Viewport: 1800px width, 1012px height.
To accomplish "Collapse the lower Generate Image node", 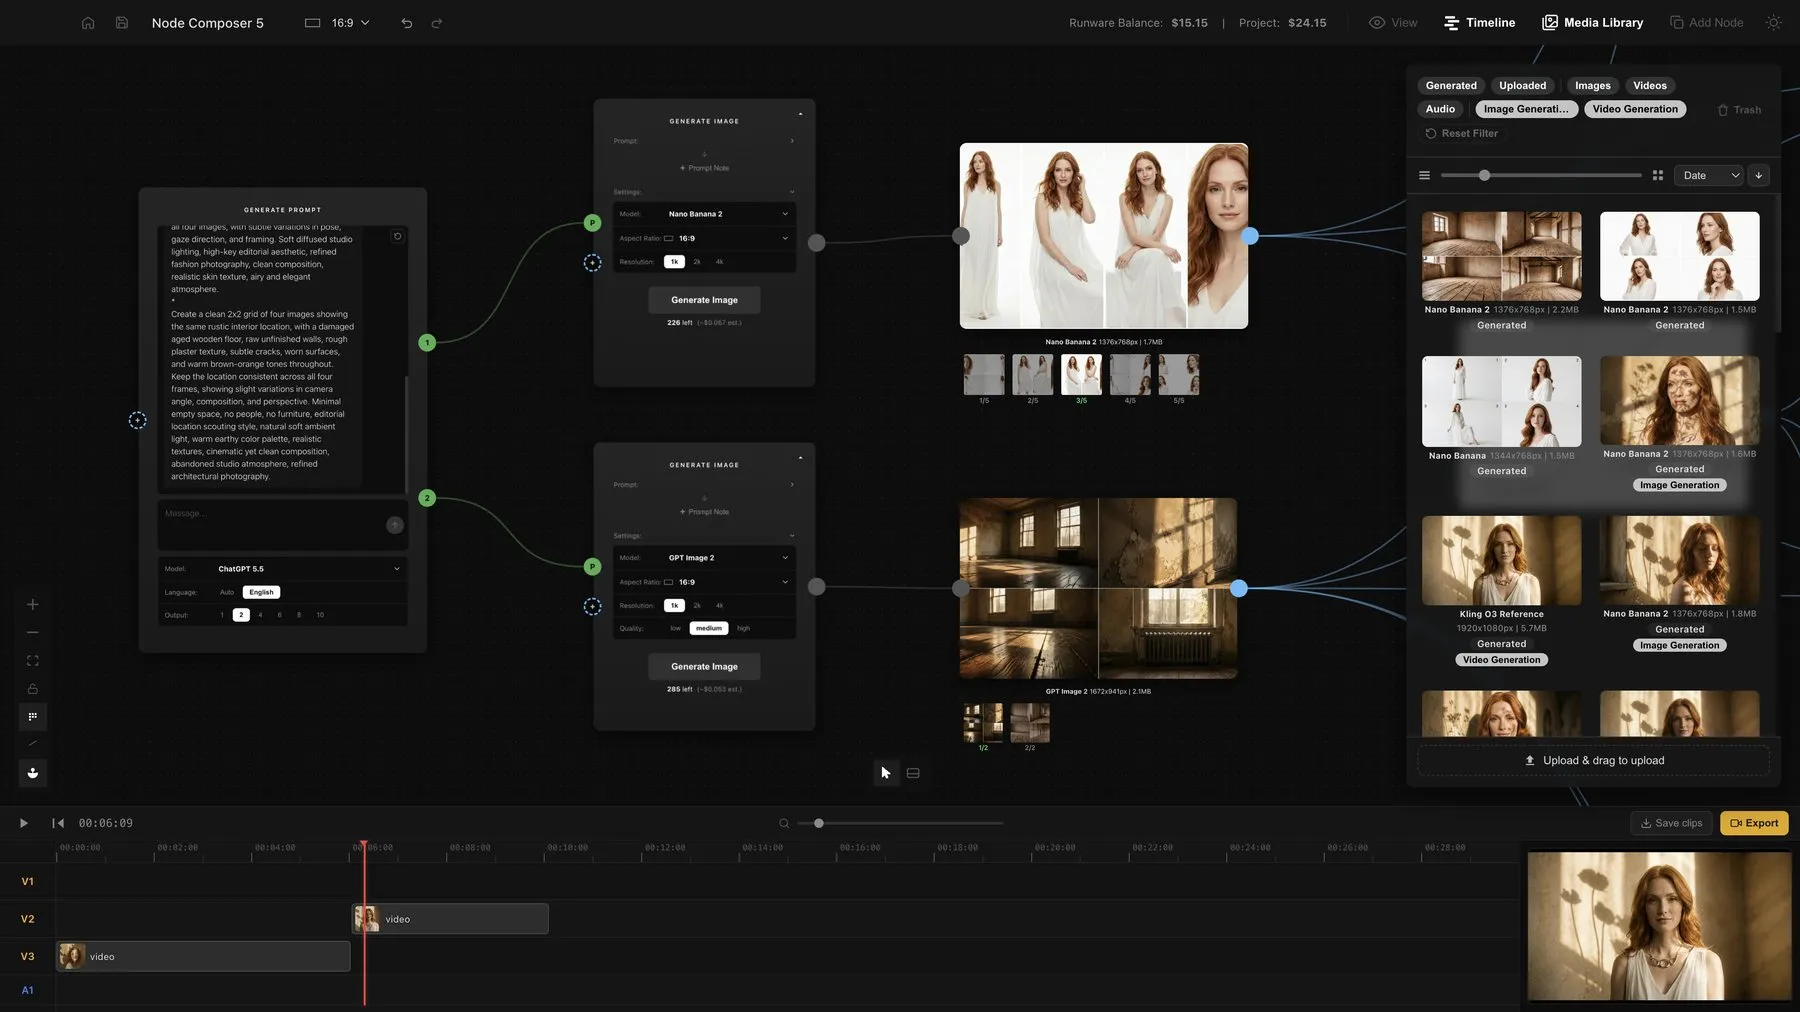I will (x=800, y=458).
